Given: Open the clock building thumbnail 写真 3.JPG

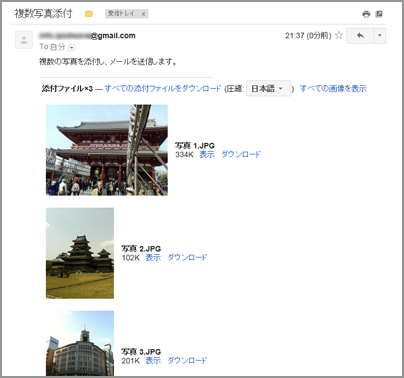Looking at the screenshot, I should 80,343.
